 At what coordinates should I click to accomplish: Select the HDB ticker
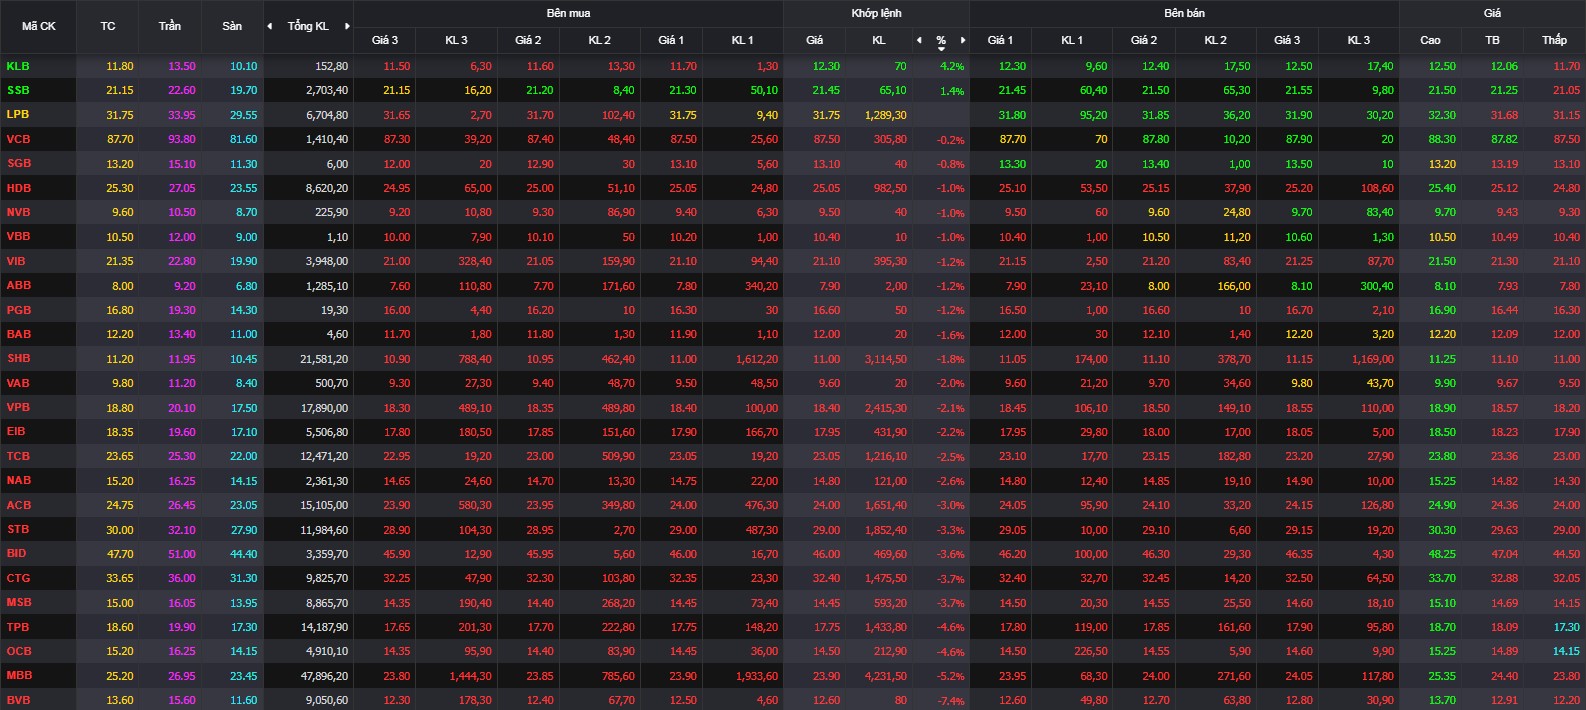[x=19, y=188]
